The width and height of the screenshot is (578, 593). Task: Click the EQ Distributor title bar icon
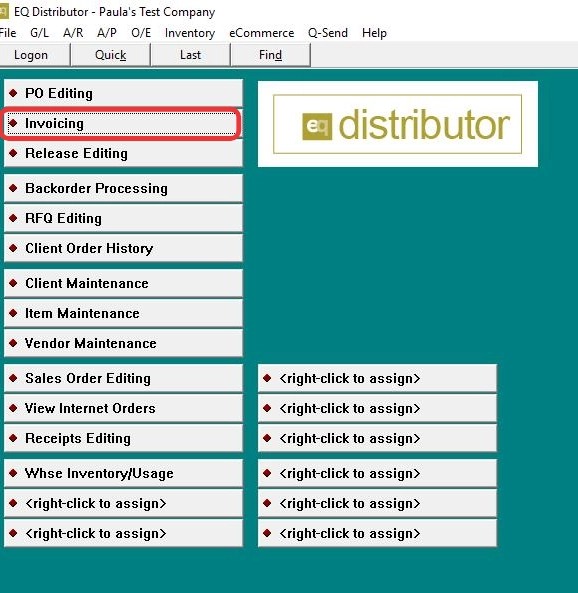click(x=3, y=12)
